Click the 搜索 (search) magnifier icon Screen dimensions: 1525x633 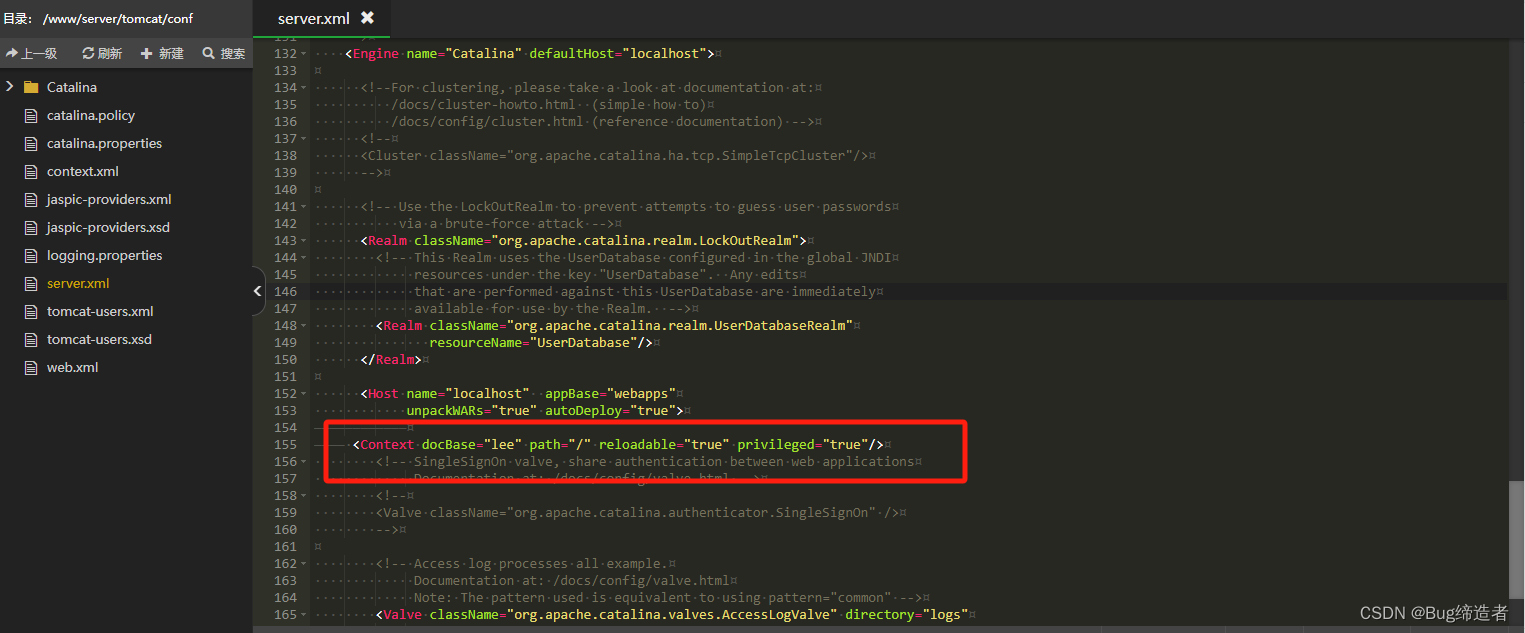pos(206,53)
